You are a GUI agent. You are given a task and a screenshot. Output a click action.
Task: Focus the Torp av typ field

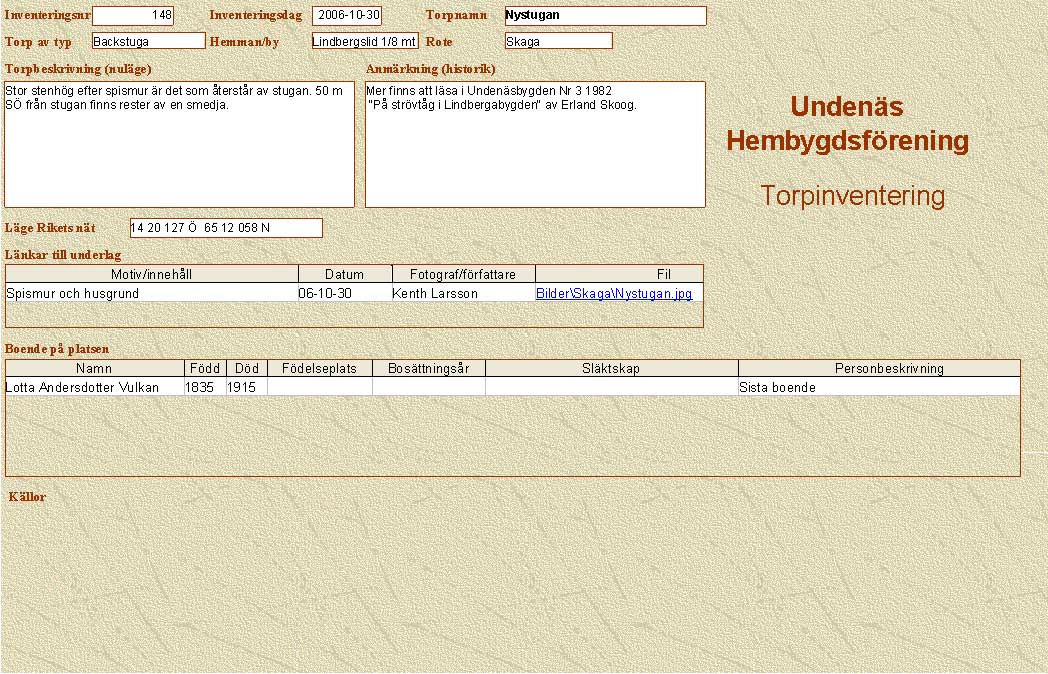(148, 41)
